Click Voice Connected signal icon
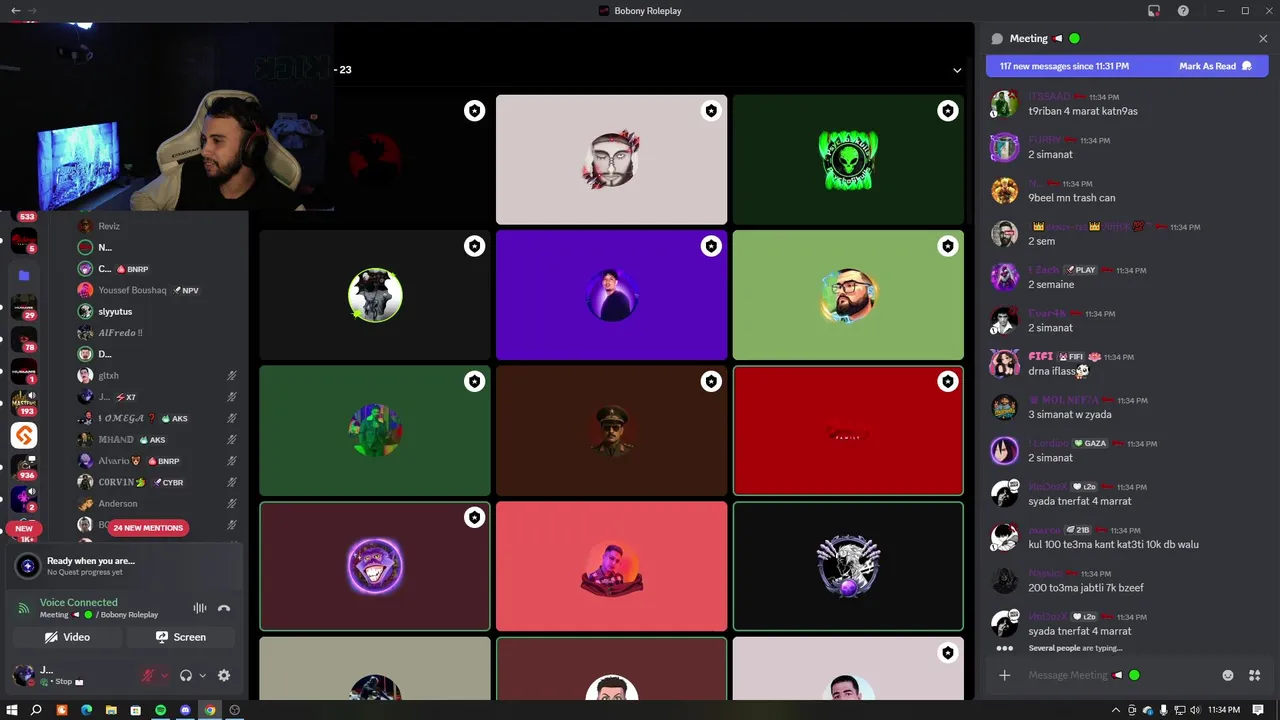Viewport: 1280px width, 720px height. (x=24, y=608)
